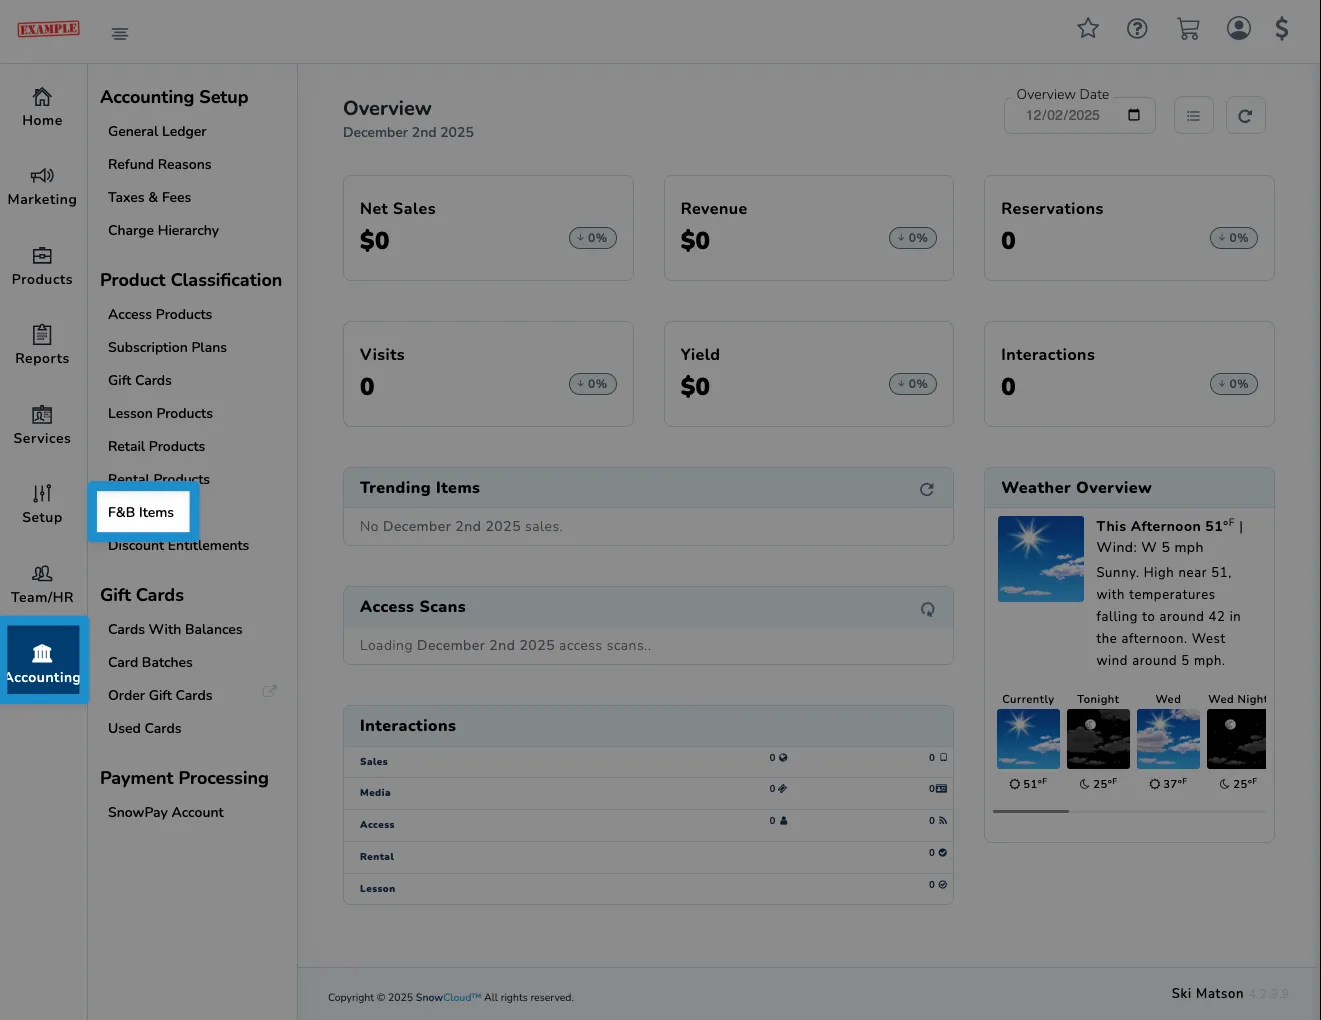This screenshot has height=1020, width=1321.
Task: Refresh the overview with reload button
Action: pyautogui.click(x=1245, y=116)
